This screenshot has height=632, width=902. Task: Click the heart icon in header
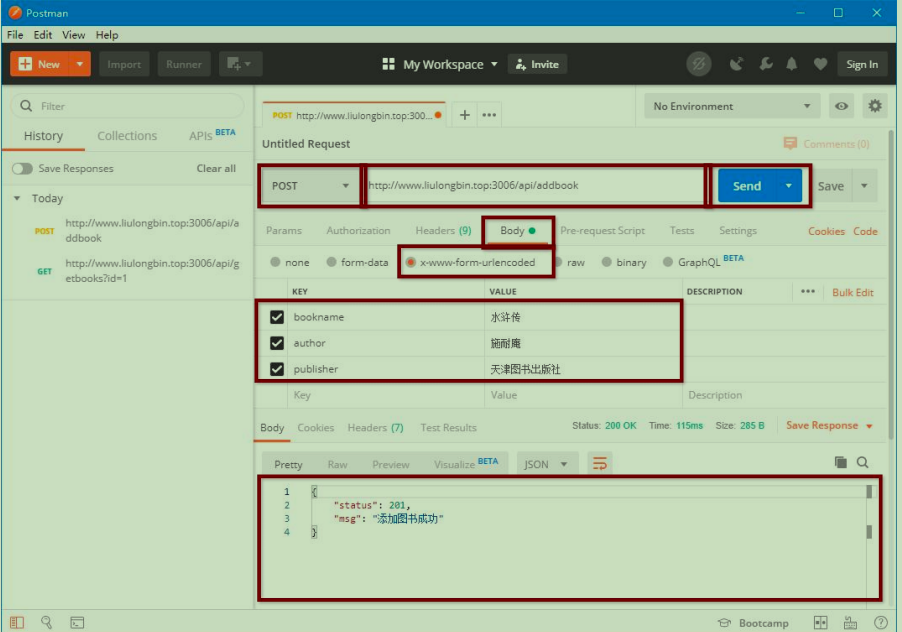point(820,64)
